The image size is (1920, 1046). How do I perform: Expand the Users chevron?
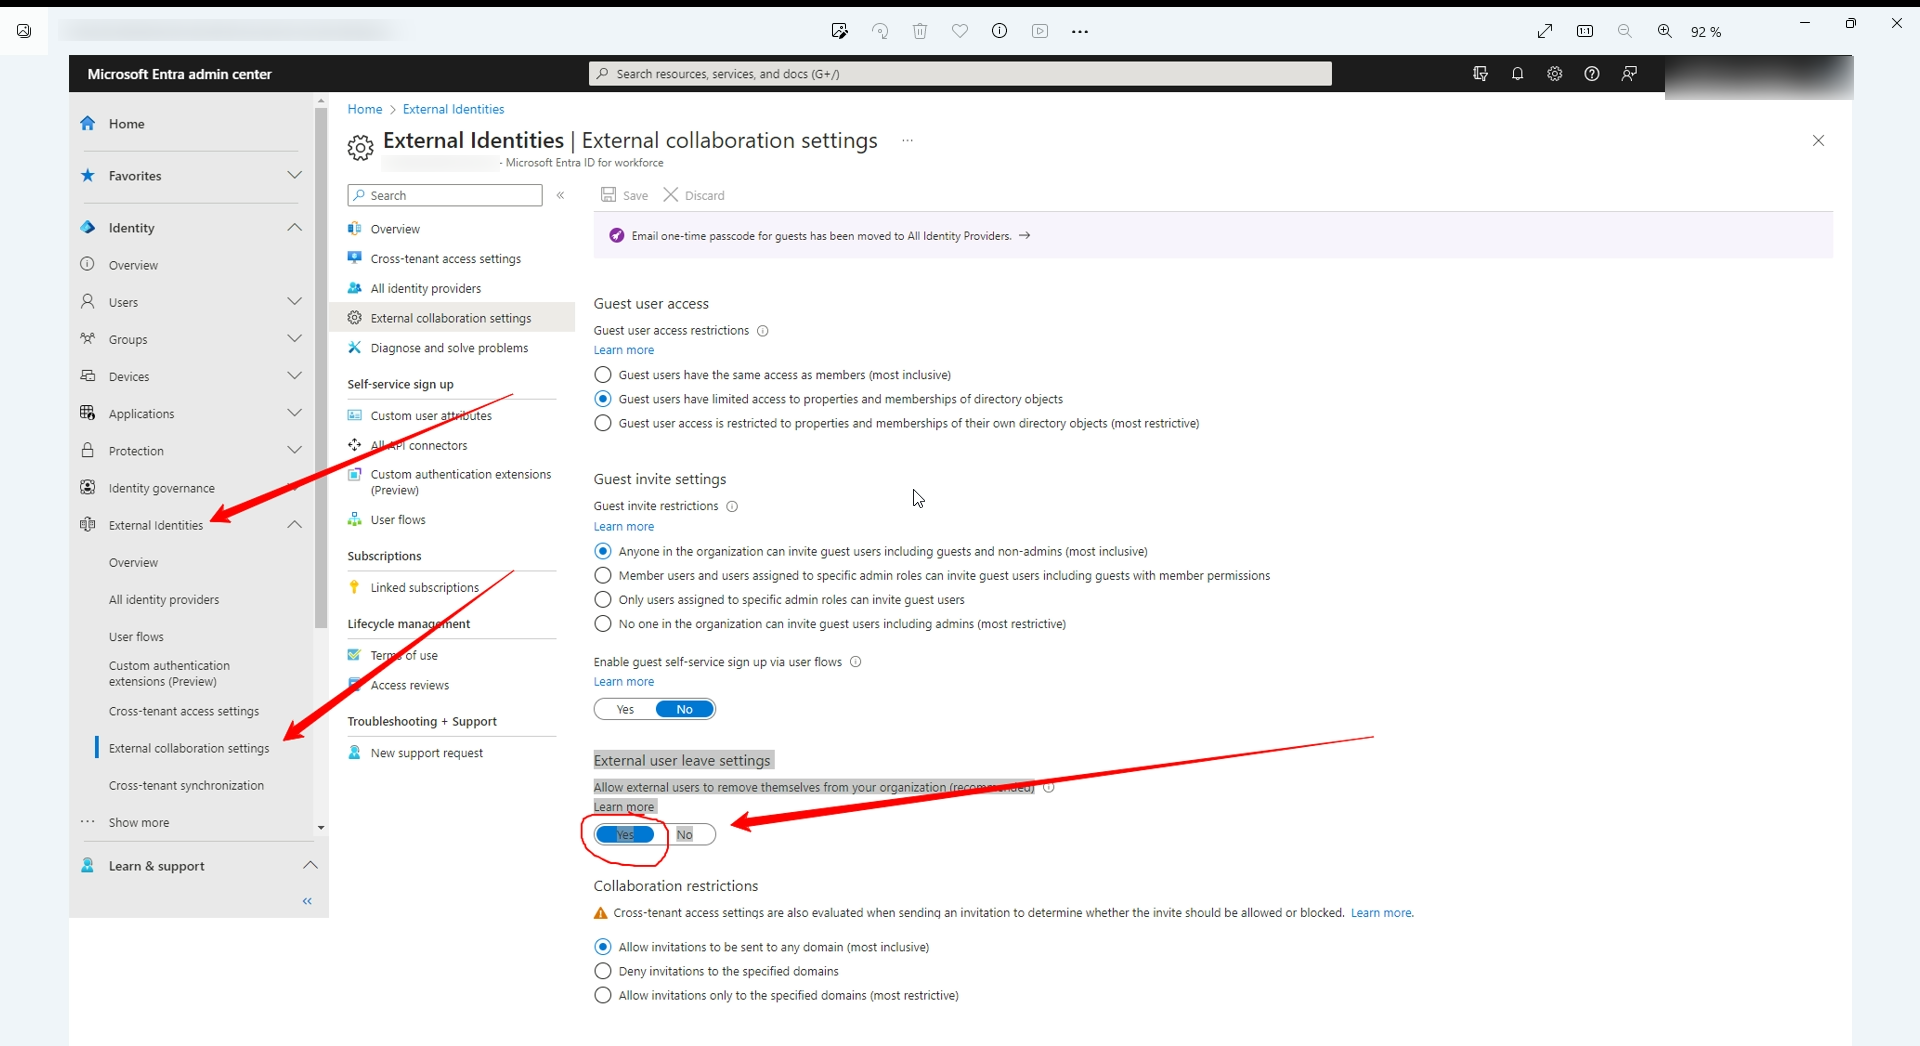(x=294, y=301)
